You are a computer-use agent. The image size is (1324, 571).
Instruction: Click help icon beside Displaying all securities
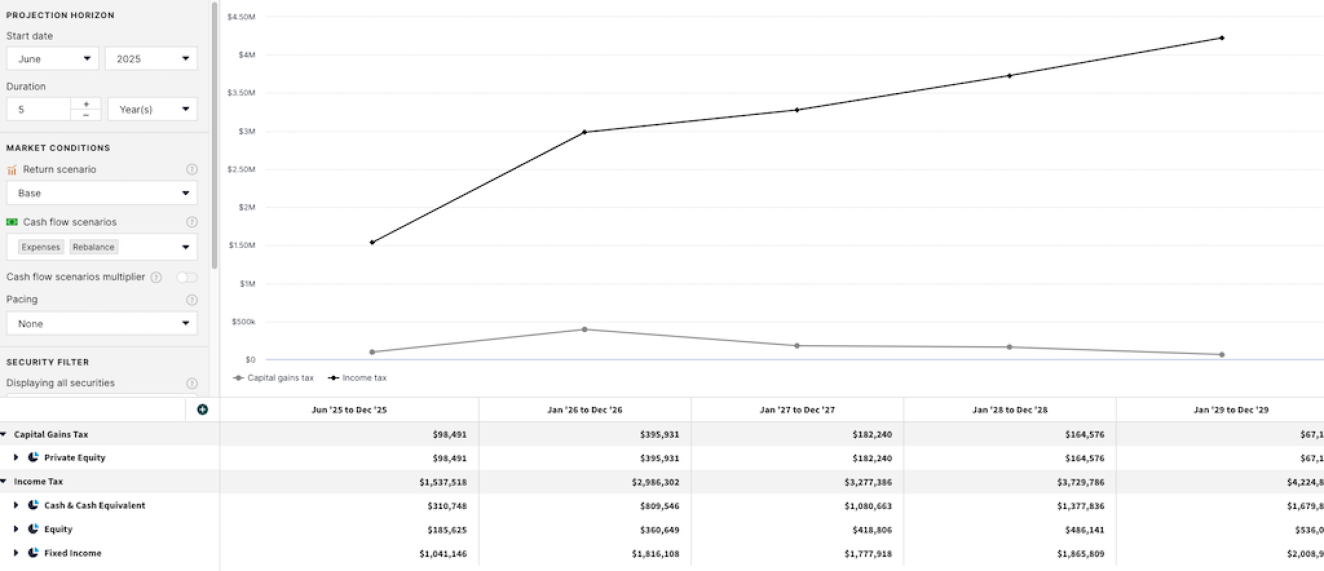pyautogui.click(x=192, y=383)
